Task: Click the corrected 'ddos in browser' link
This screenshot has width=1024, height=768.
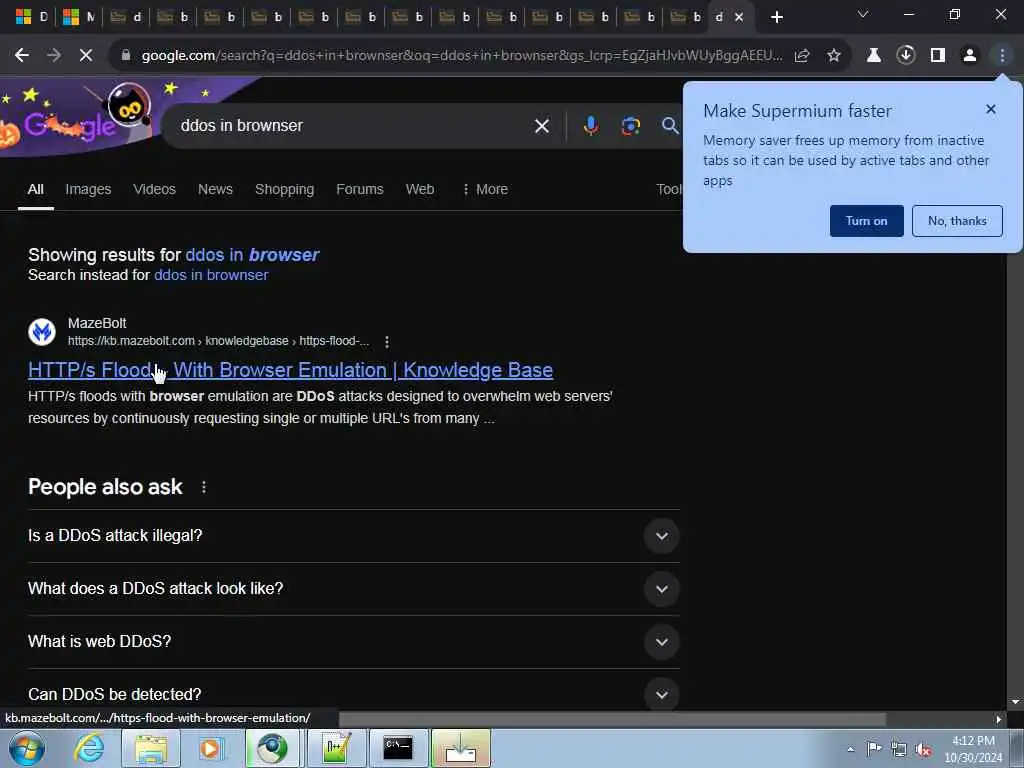Action: pos(252,255)
